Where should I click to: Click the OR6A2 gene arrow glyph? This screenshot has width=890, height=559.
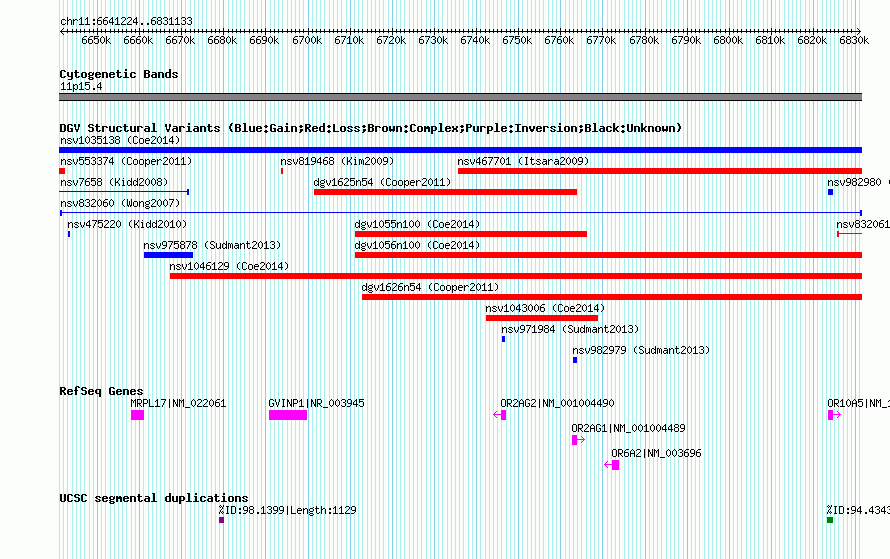click(x=611, y=465)
